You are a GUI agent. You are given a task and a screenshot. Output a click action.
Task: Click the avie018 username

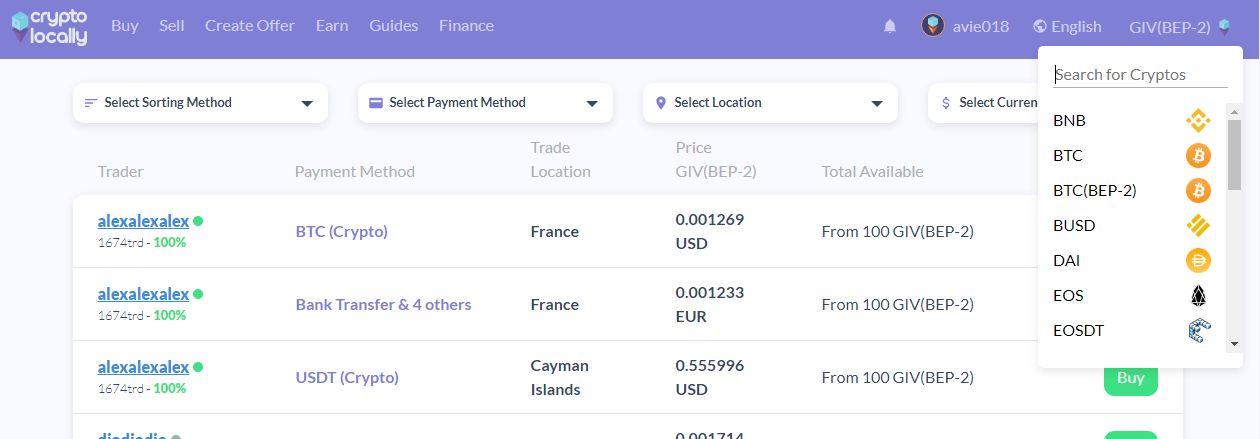(981, 27)
